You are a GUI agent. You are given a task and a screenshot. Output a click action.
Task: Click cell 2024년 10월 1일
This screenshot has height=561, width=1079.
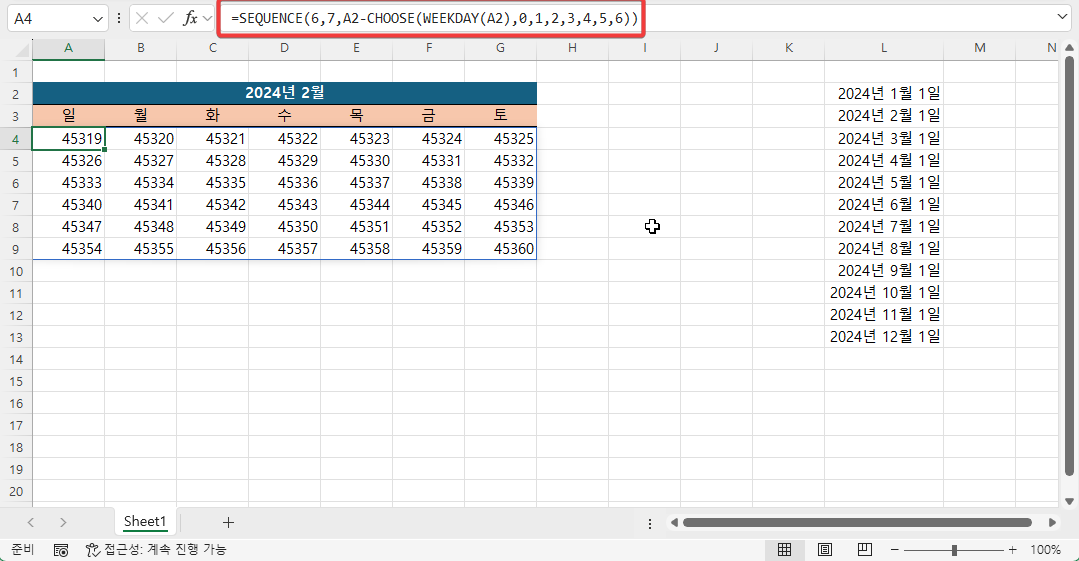pos(884,293)
